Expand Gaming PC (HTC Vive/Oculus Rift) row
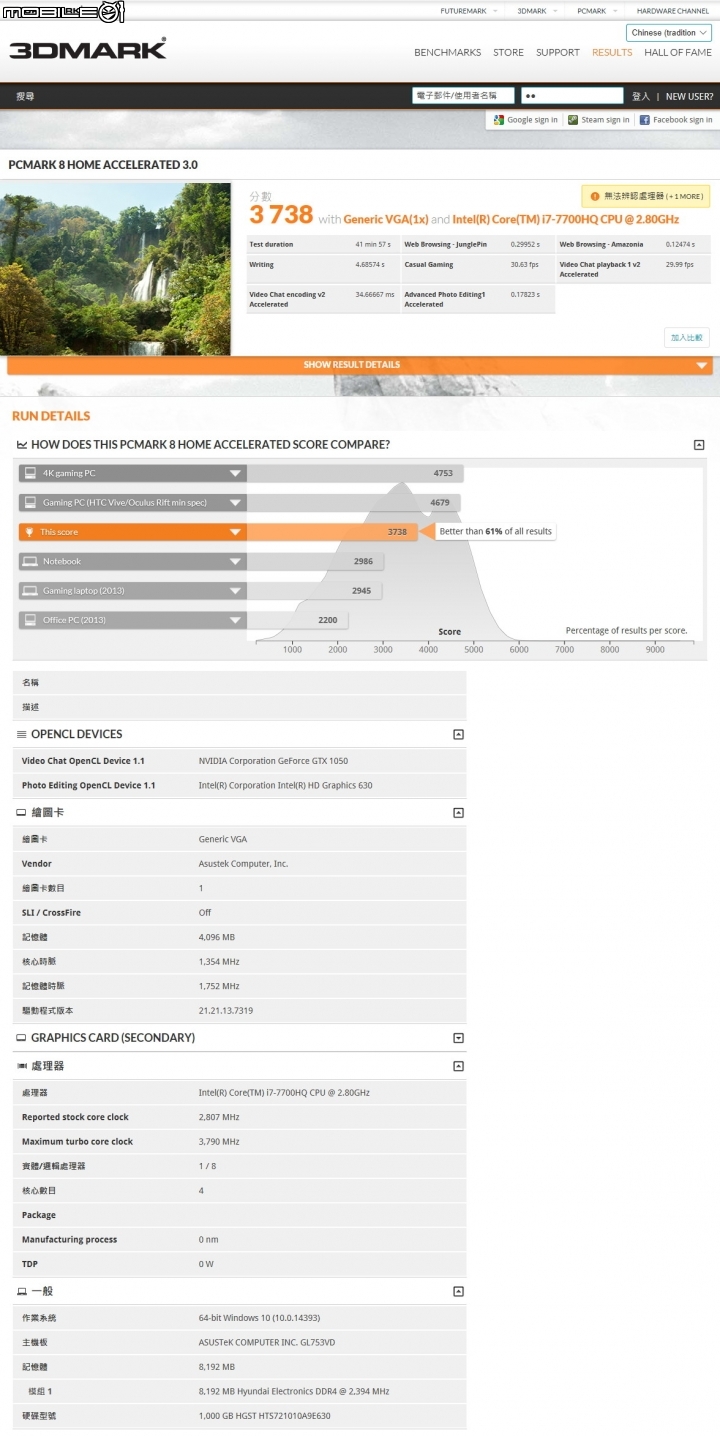 (235, 503)
